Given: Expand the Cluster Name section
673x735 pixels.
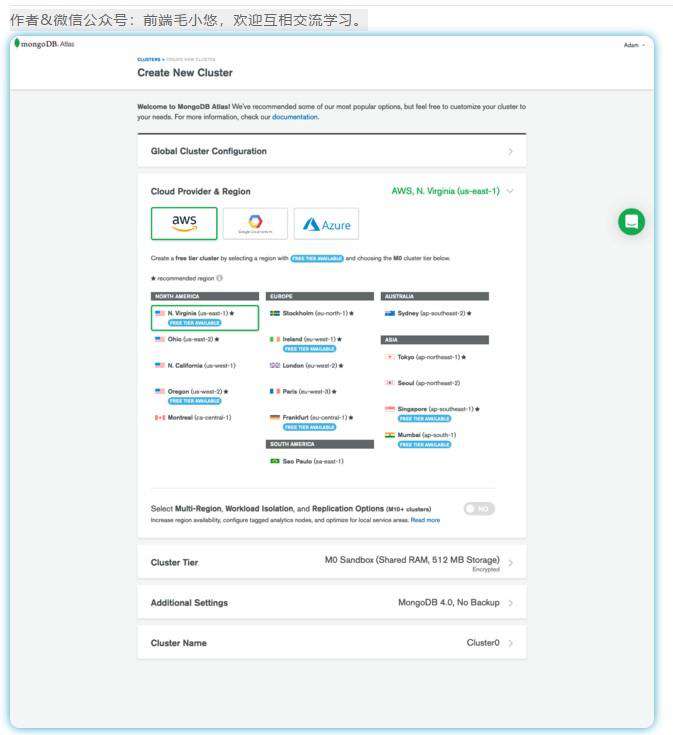Looking at the screenshot, I should coord(332,643).
